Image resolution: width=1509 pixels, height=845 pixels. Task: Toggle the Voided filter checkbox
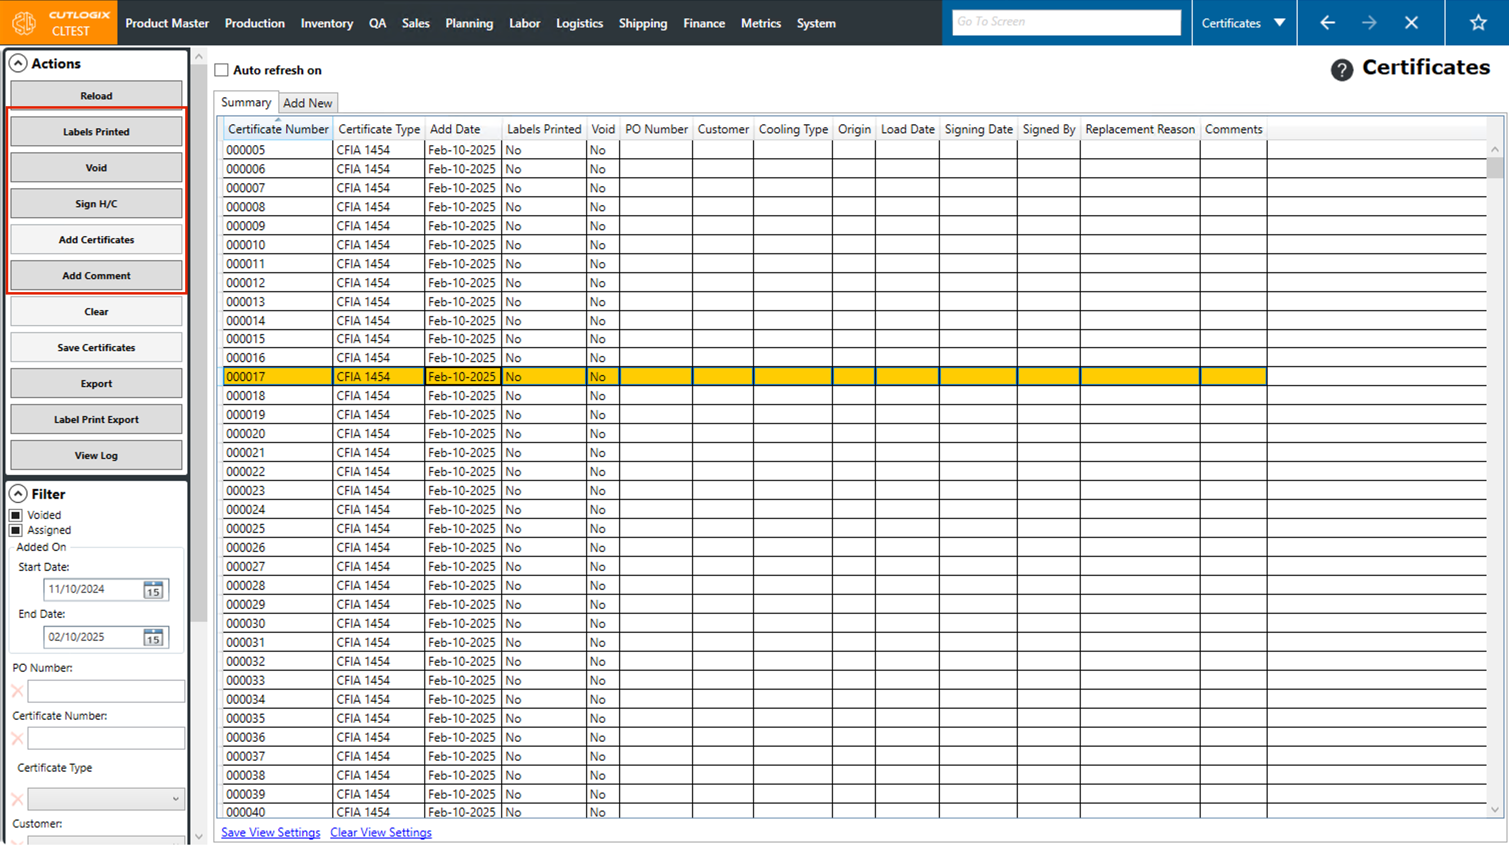pyautogui.click(x=16, y=515)
